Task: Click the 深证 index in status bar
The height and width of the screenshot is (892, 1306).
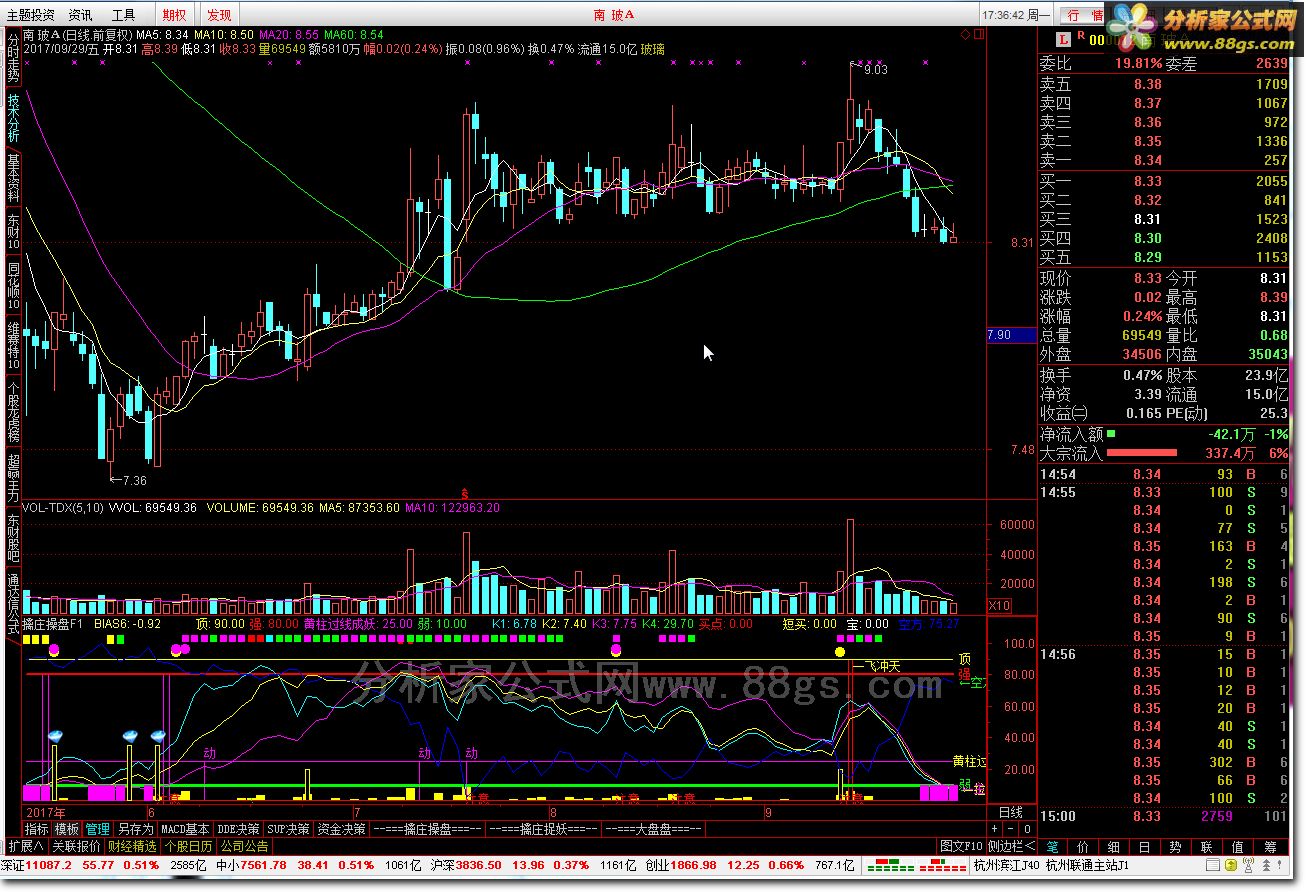Action: click(x=104, y=865)
